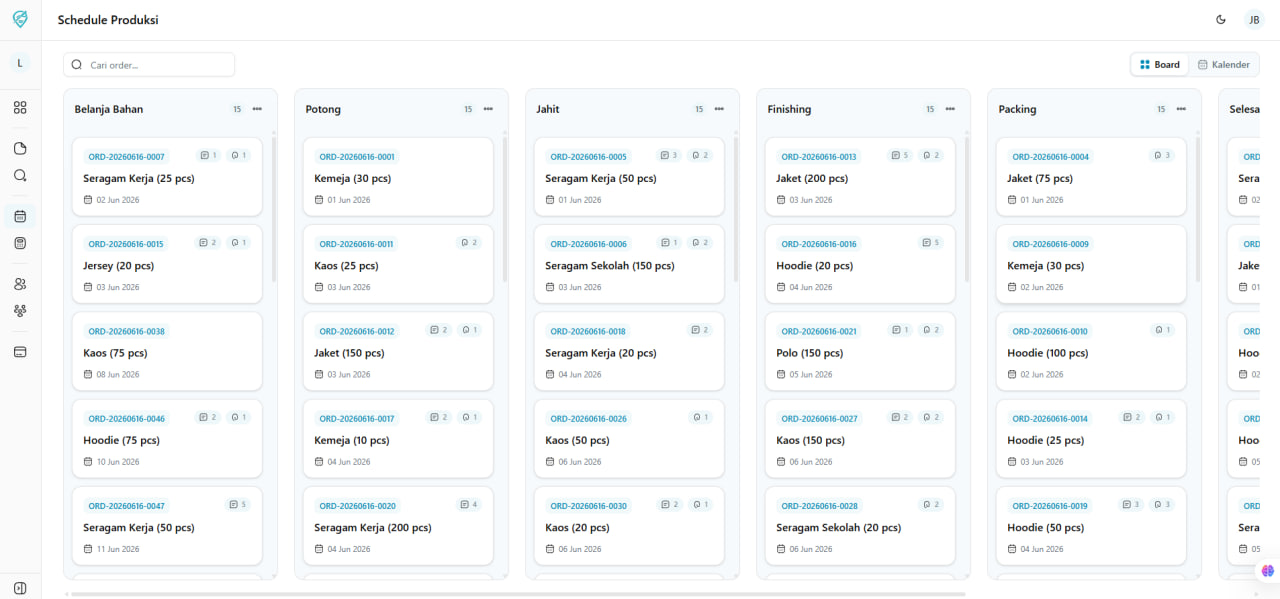
Task: Open the dashboard grid icon in sidebar
Action: tap(20, 108)
